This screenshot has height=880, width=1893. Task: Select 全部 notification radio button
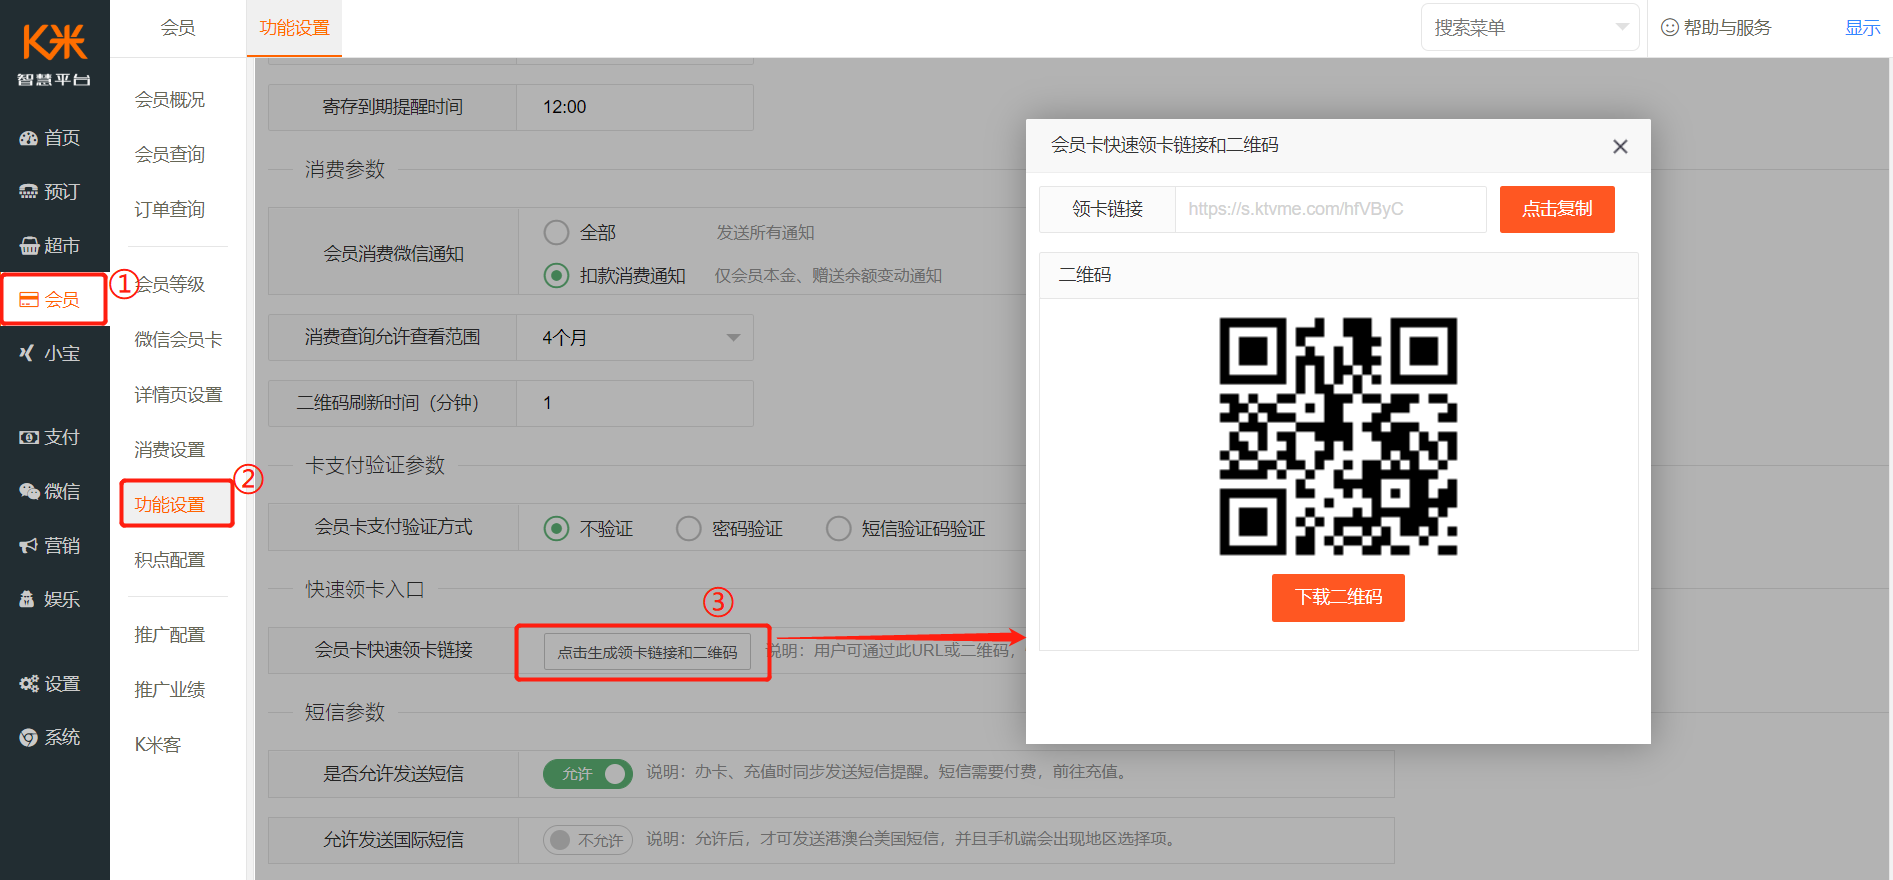point(556,233)
